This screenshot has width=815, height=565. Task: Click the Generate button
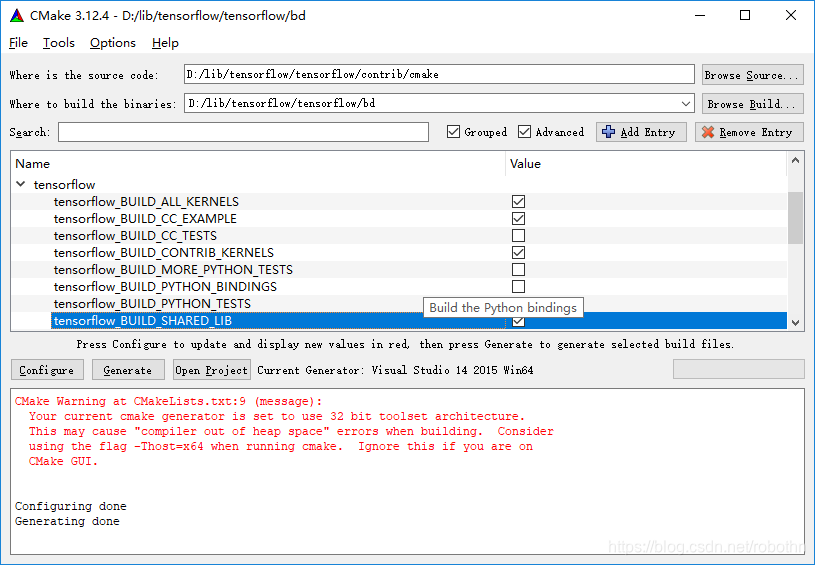128,370
